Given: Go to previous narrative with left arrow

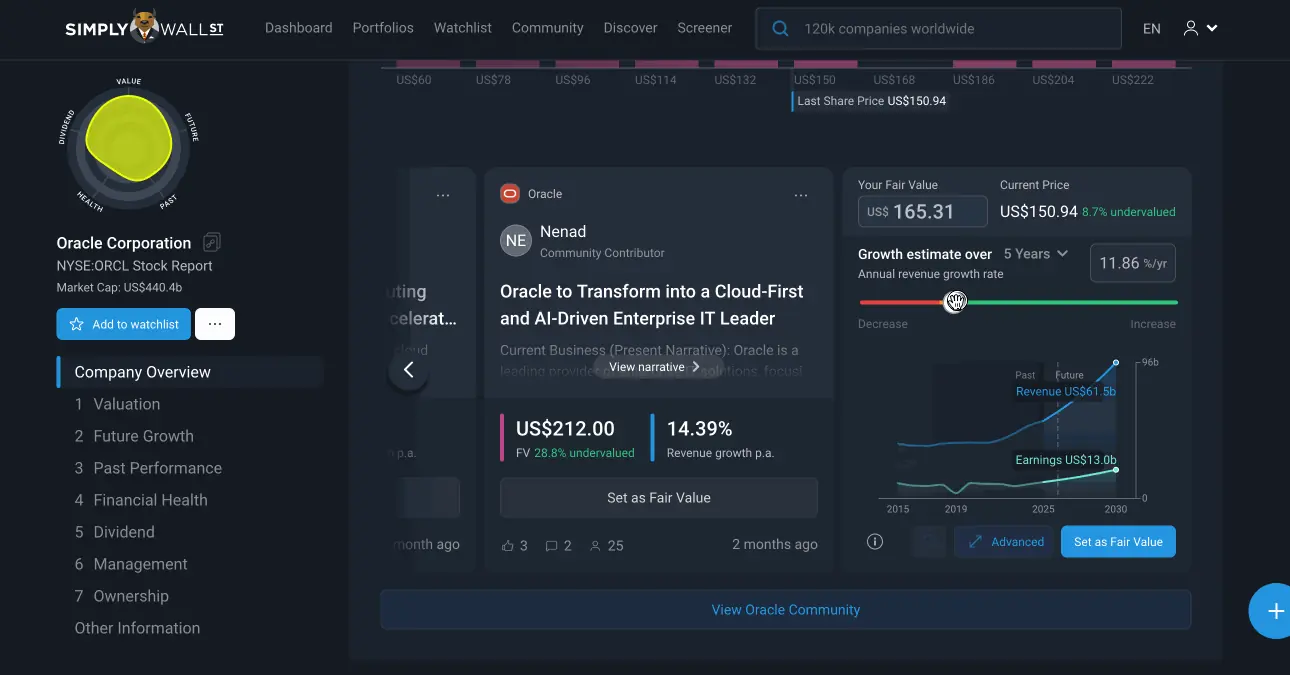Looking at the screenshot, I should tap(408, 370).
